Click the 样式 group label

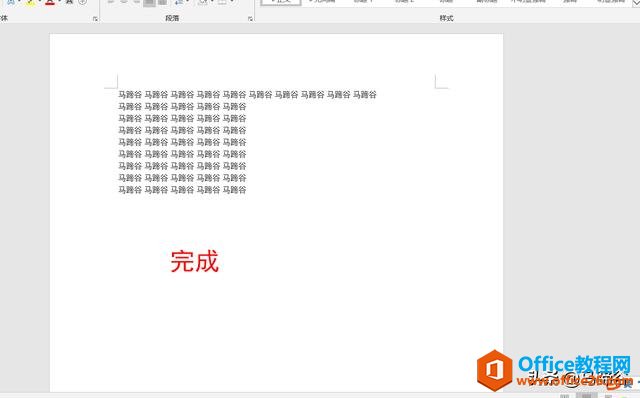point(446,18)
